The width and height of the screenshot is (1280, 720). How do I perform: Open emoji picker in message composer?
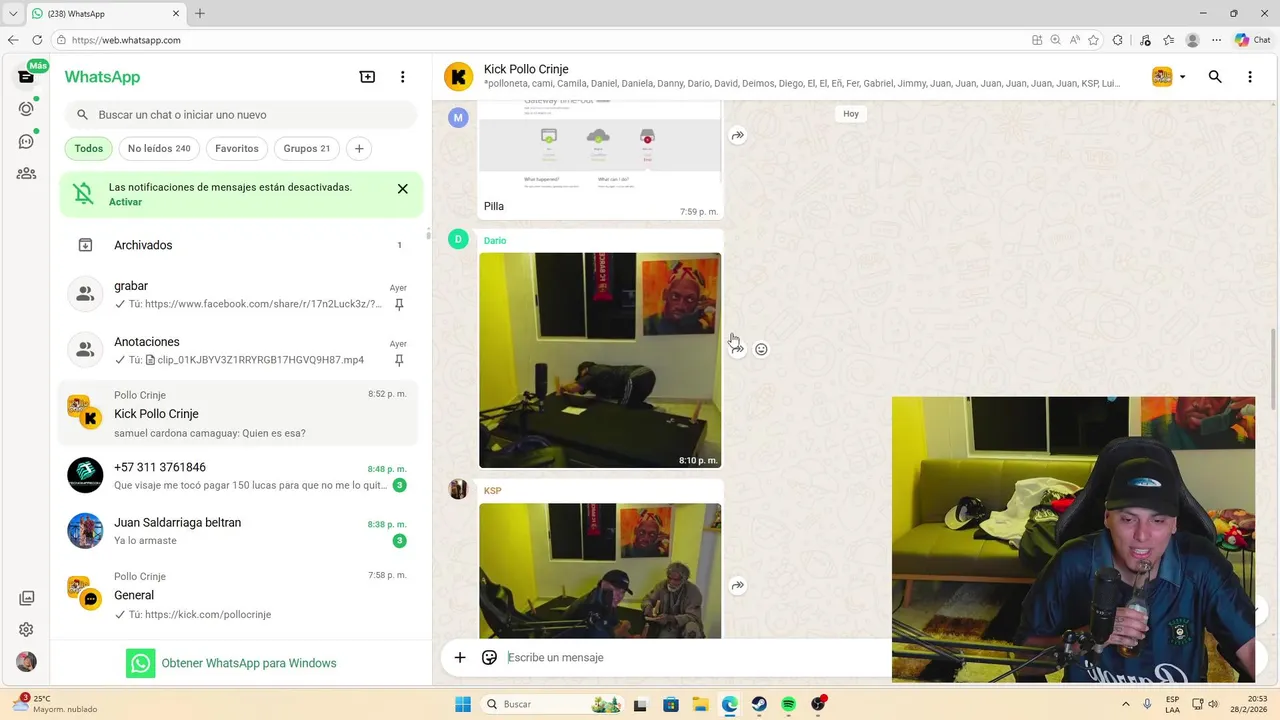489,657
